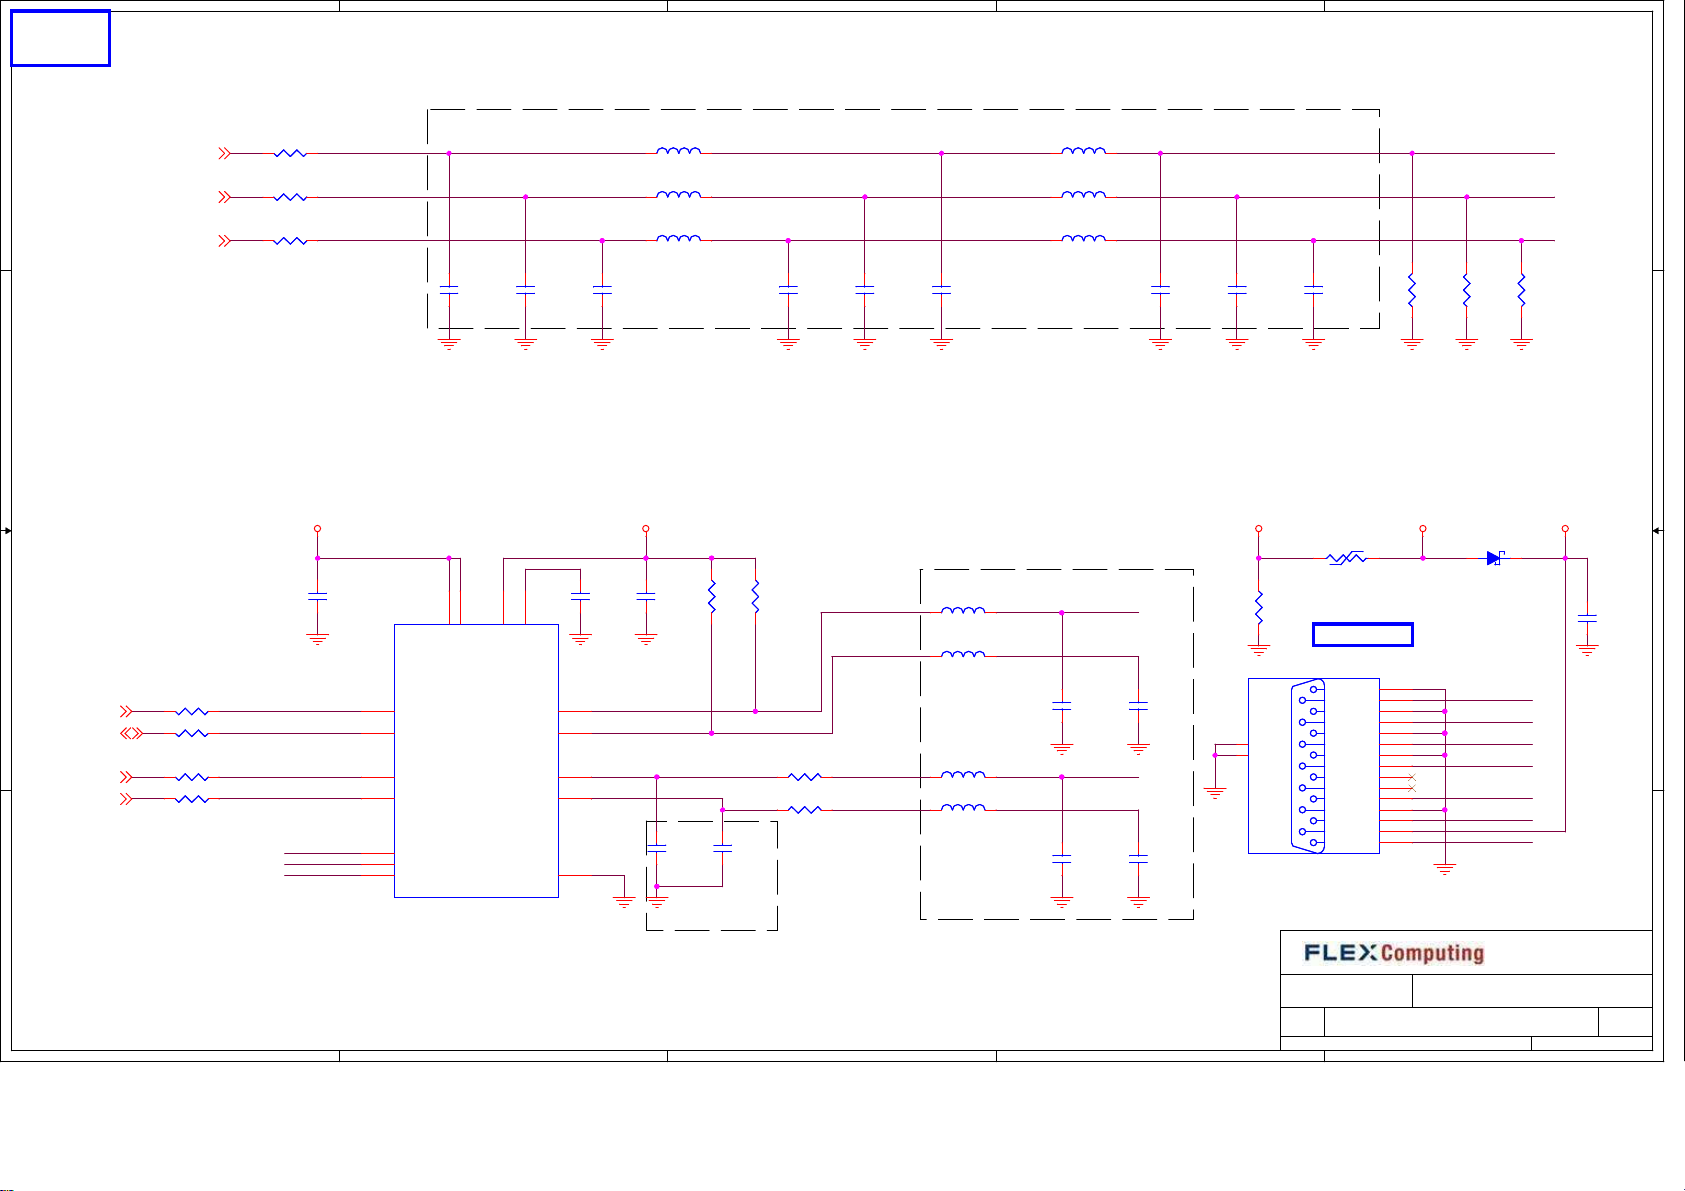Viewport: 1685px width, 1191px height.
Task: Select the dashed box around two capacitors below the IC
Action: (712, 876)
